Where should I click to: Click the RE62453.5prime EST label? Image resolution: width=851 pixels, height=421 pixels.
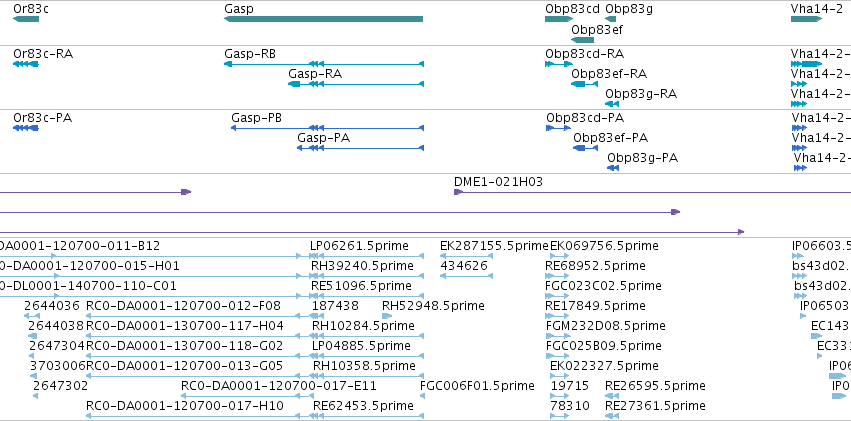tap(363, 406)
